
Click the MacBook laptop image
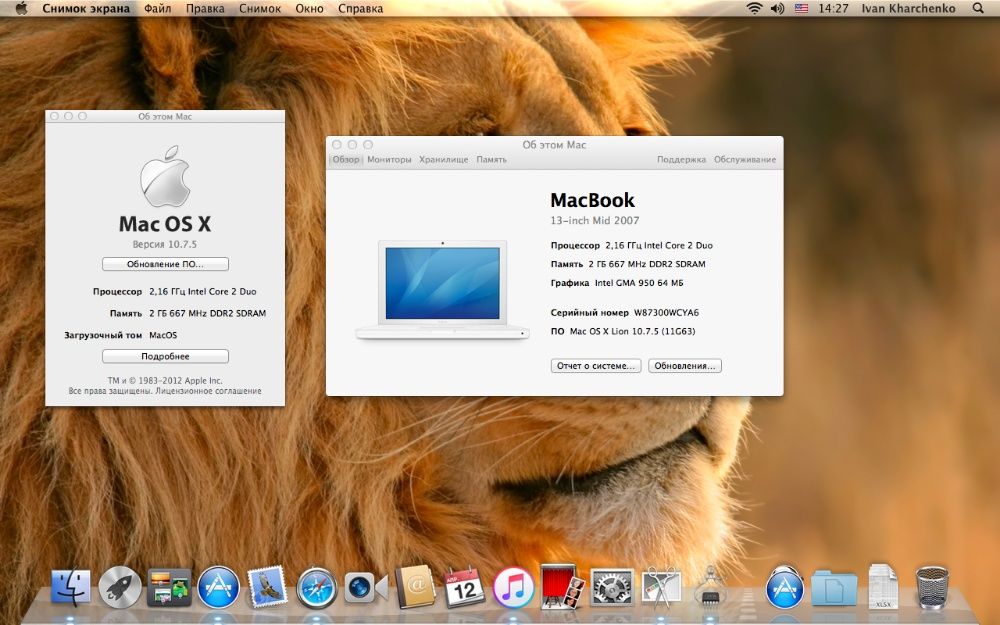click(443, 289)
